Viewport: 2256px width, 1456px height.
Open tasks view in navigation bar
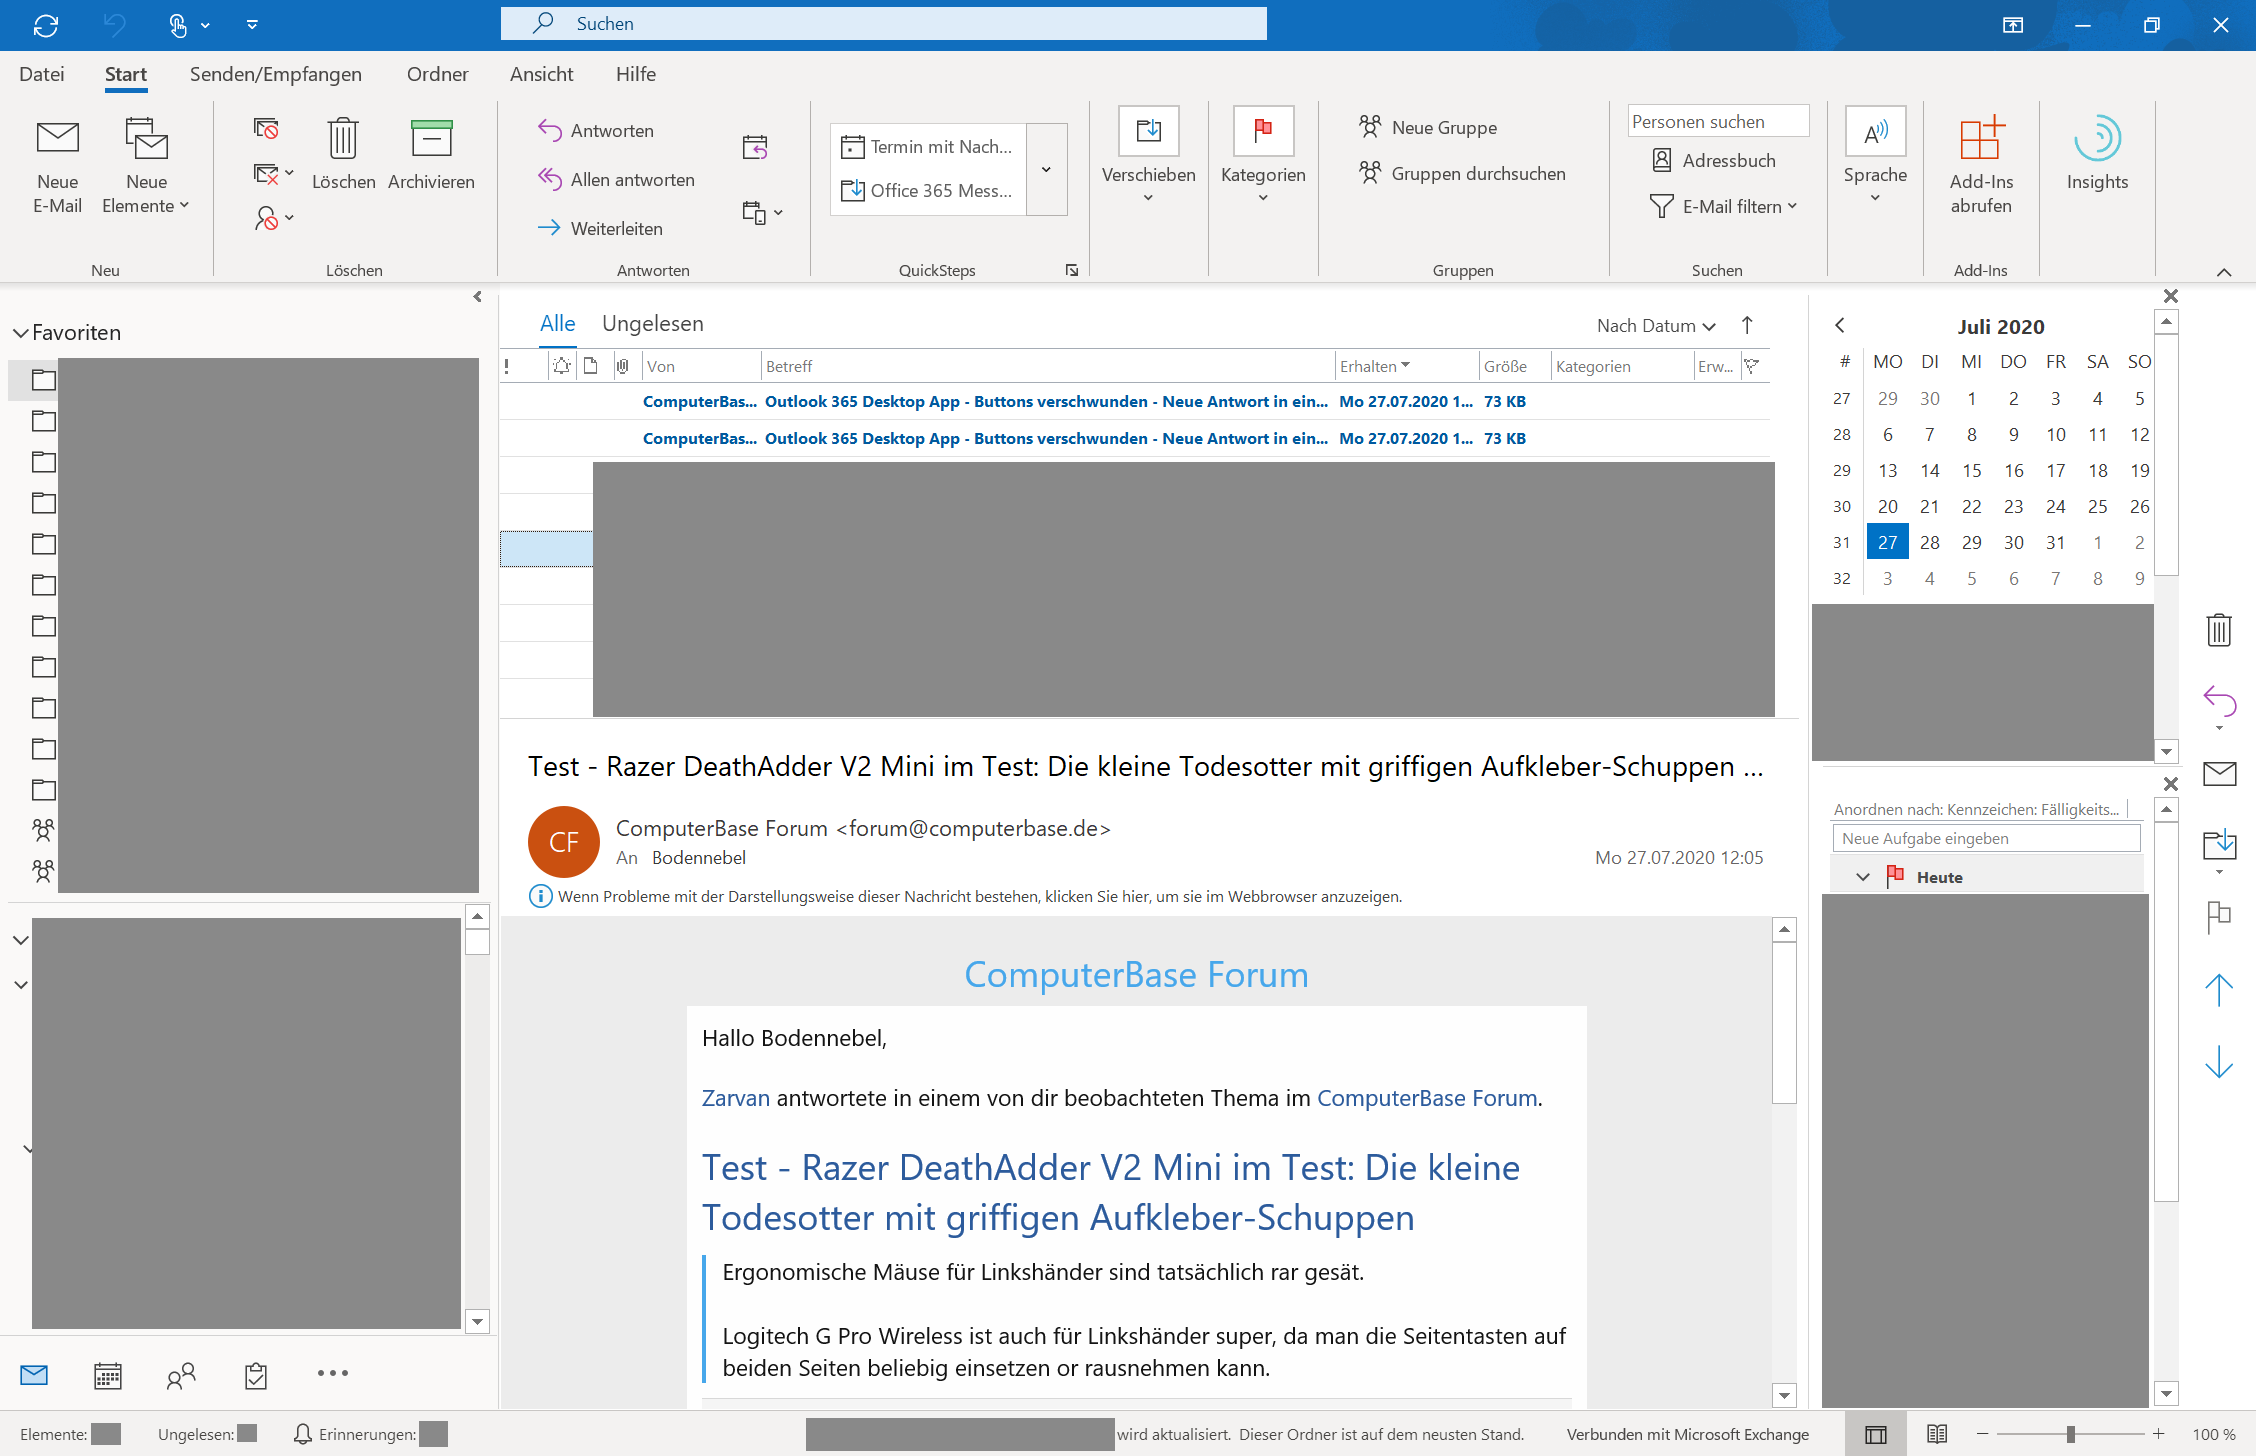pyautogui.click(x=256, y=1375)
